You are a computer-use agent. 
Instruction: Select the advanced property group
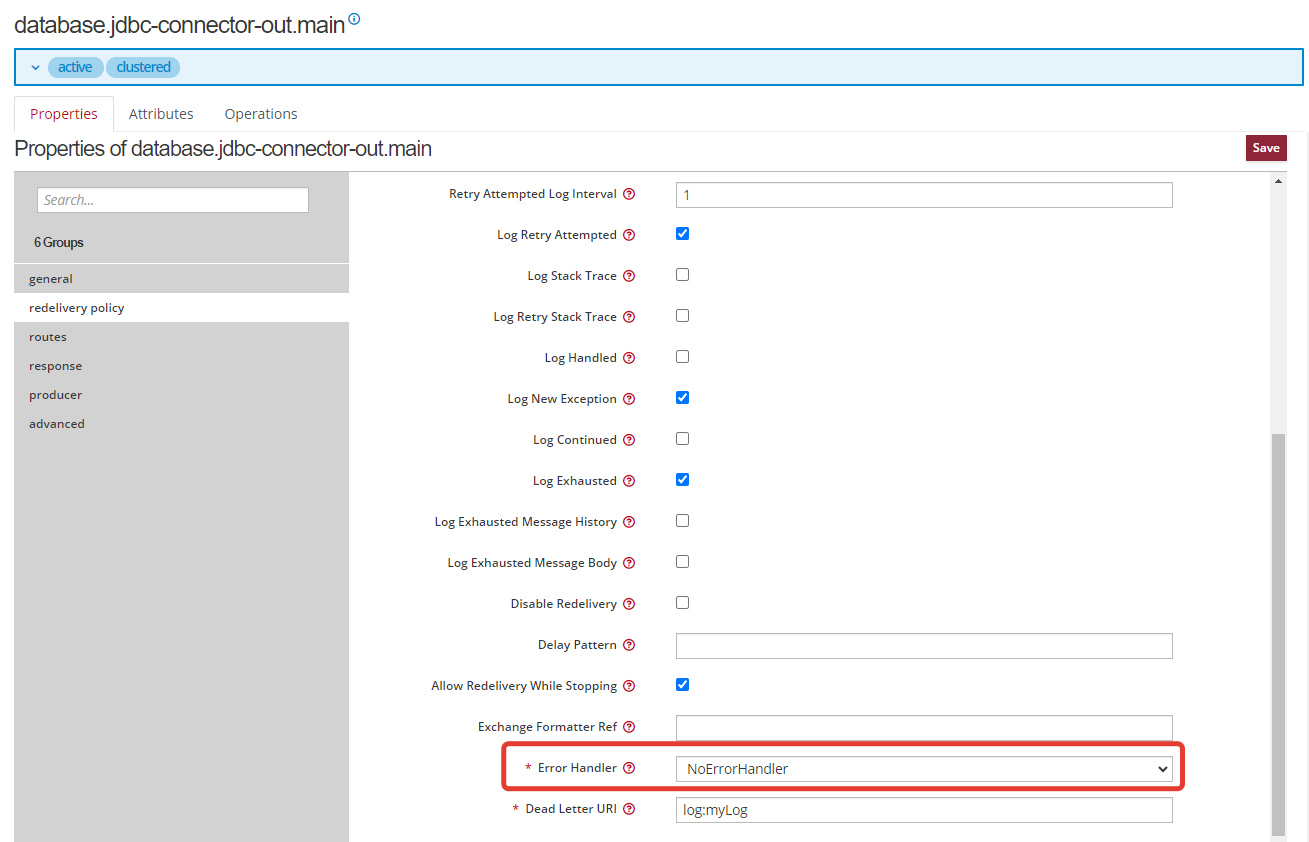(57, 424)
